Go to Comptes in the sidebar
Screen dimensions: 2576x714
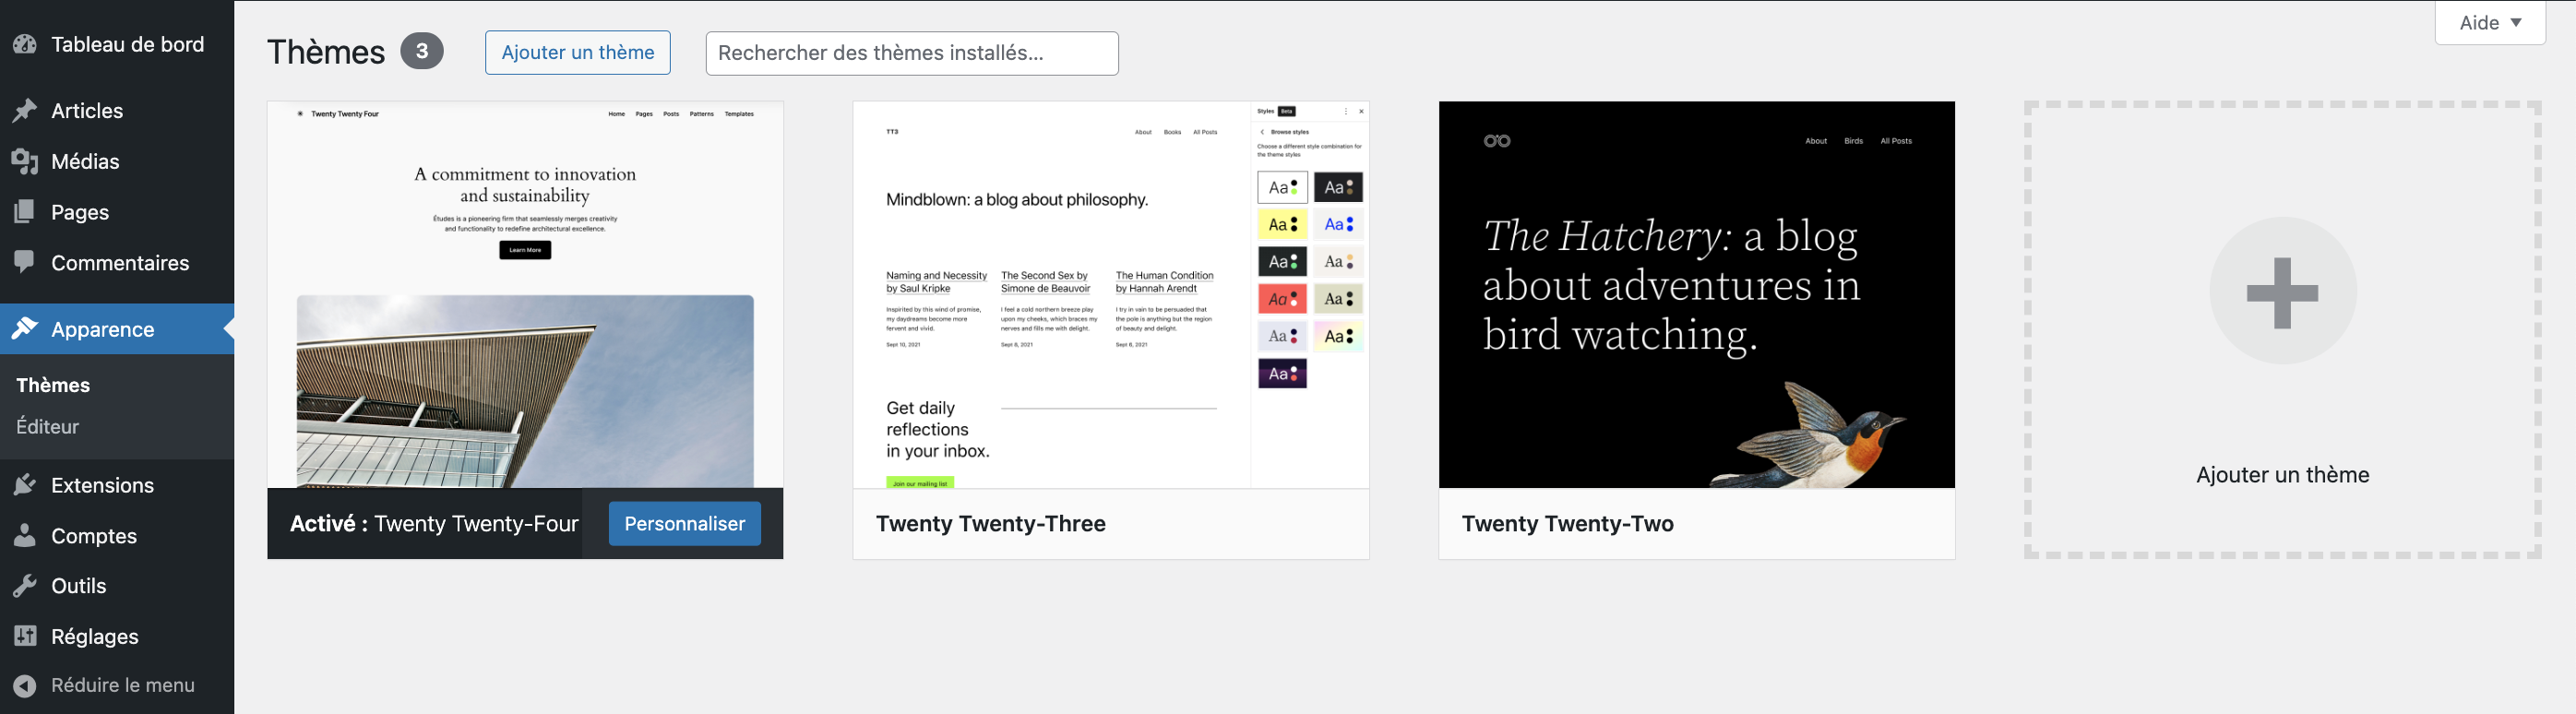pos(117,536)
